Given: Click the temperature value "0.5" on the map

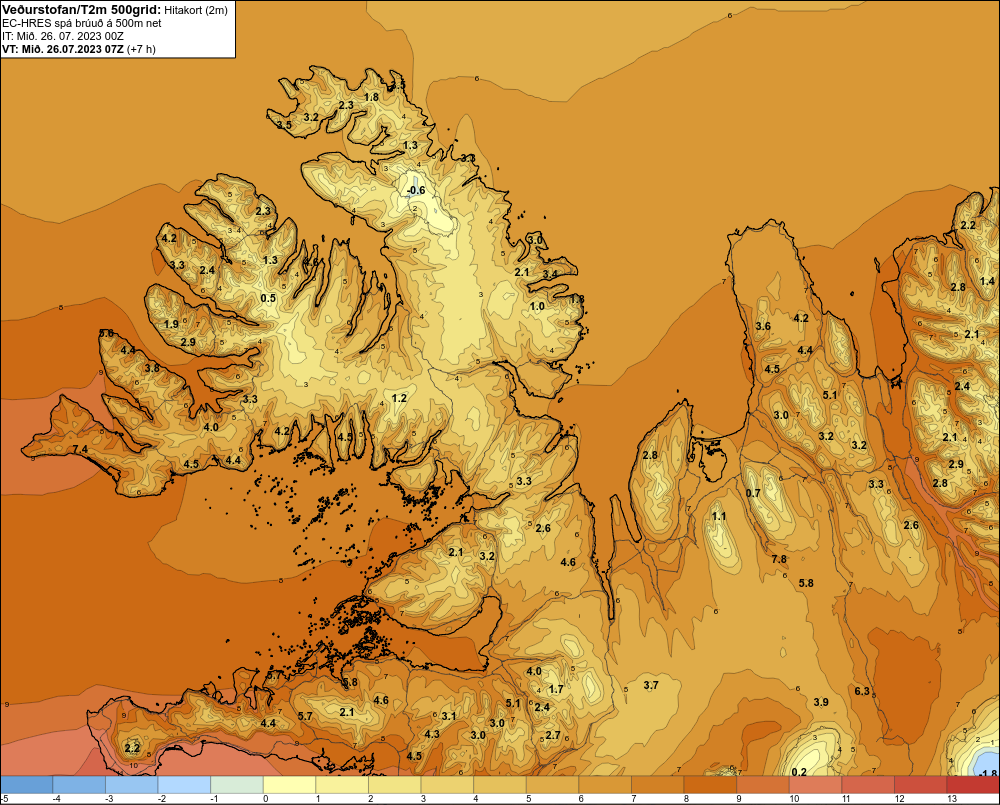Looking at the screenshot, I should pyautogui.click(x=268, y=298).
